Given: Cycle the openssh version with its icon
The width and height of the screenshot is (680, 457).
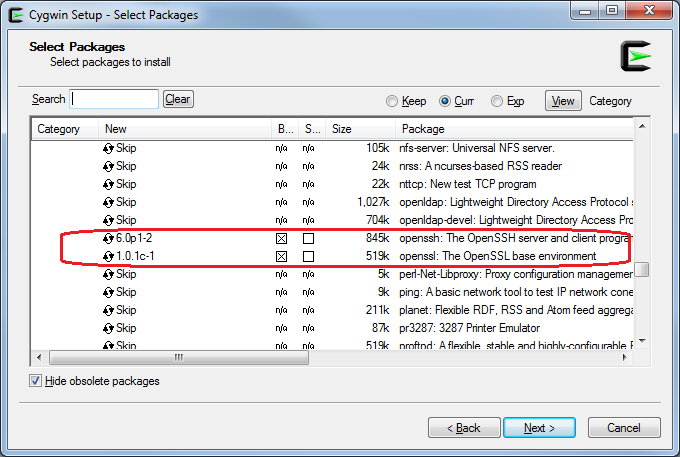Looking at the screenshot, I should (x=108, y=238).
